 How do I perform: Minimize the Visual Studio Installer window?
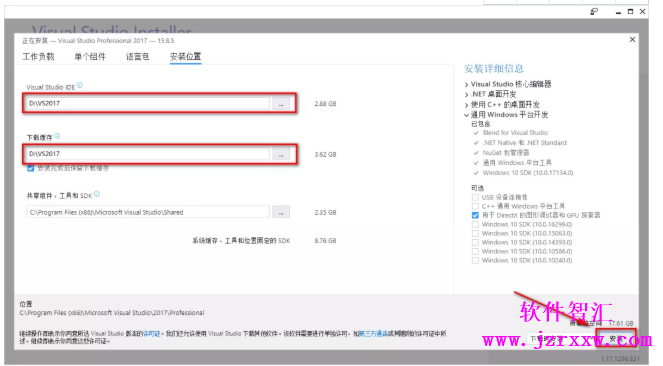[618, 12]
